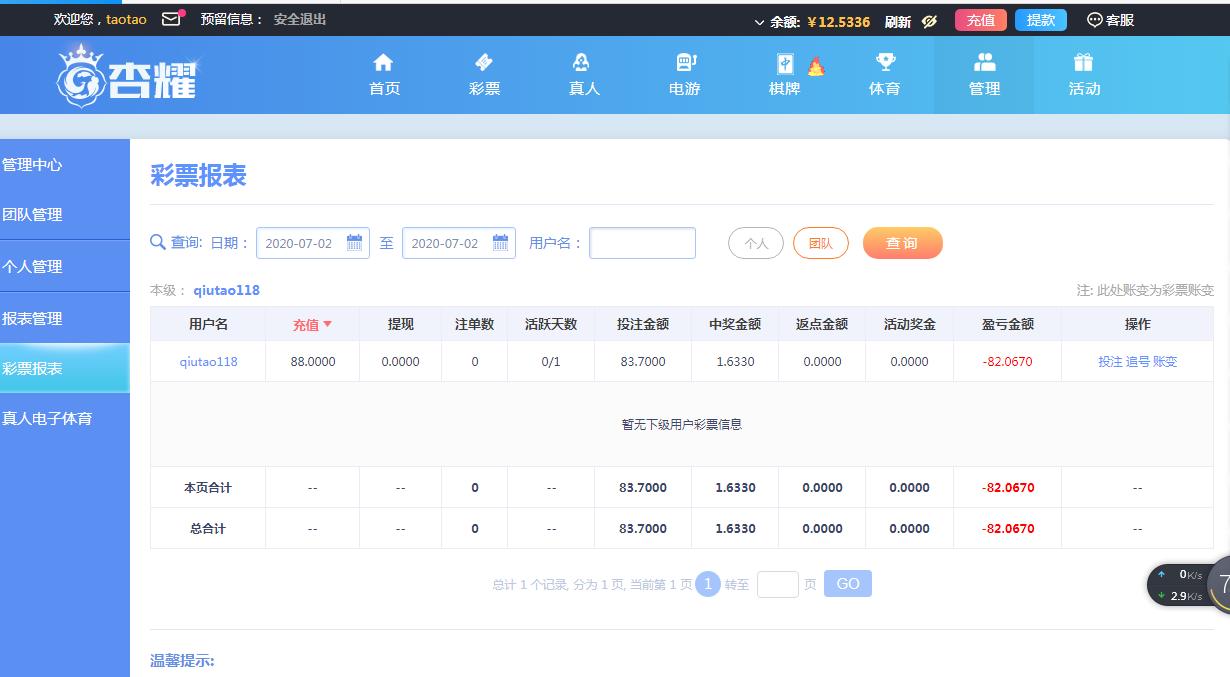The height and width of the screenshot is (677, 1230).
Task: Go to 真人 live casino
Action: click(584, 64)
